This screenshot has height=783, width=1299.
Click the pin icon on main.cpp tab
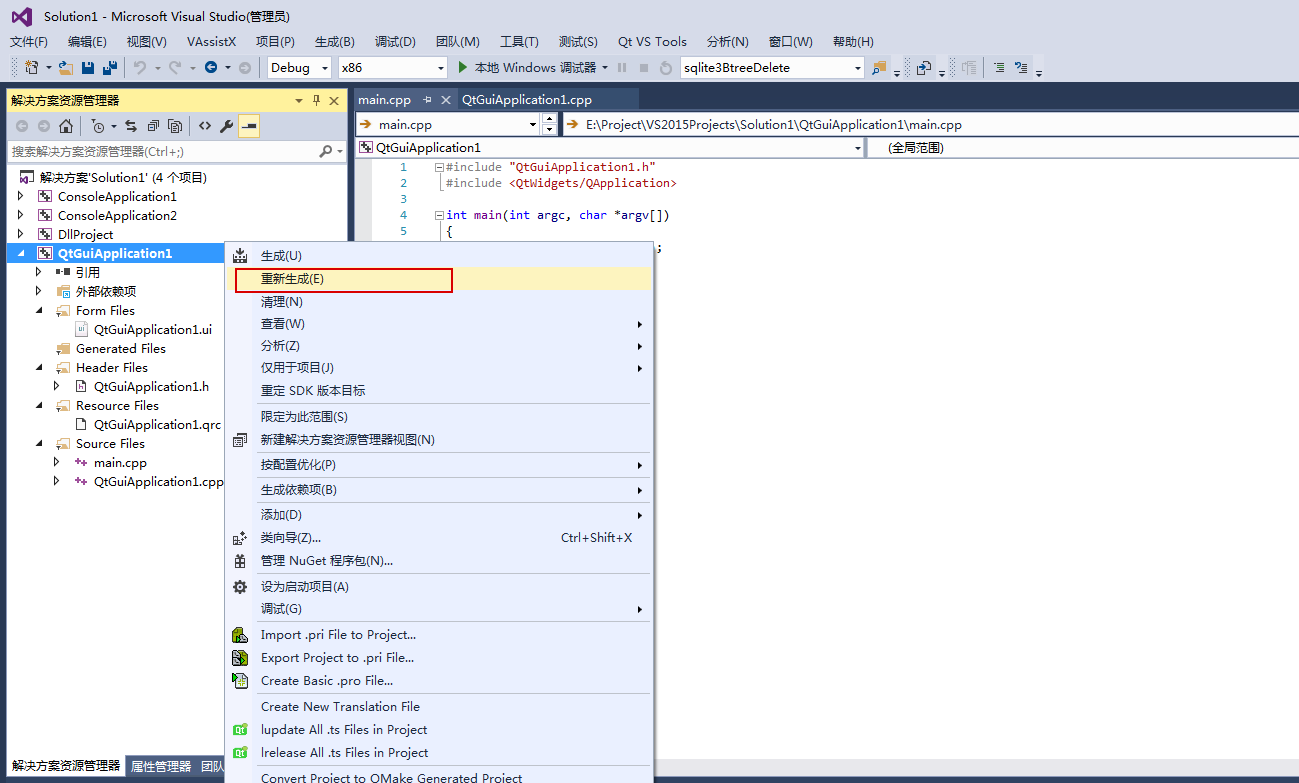coord(427,100)
